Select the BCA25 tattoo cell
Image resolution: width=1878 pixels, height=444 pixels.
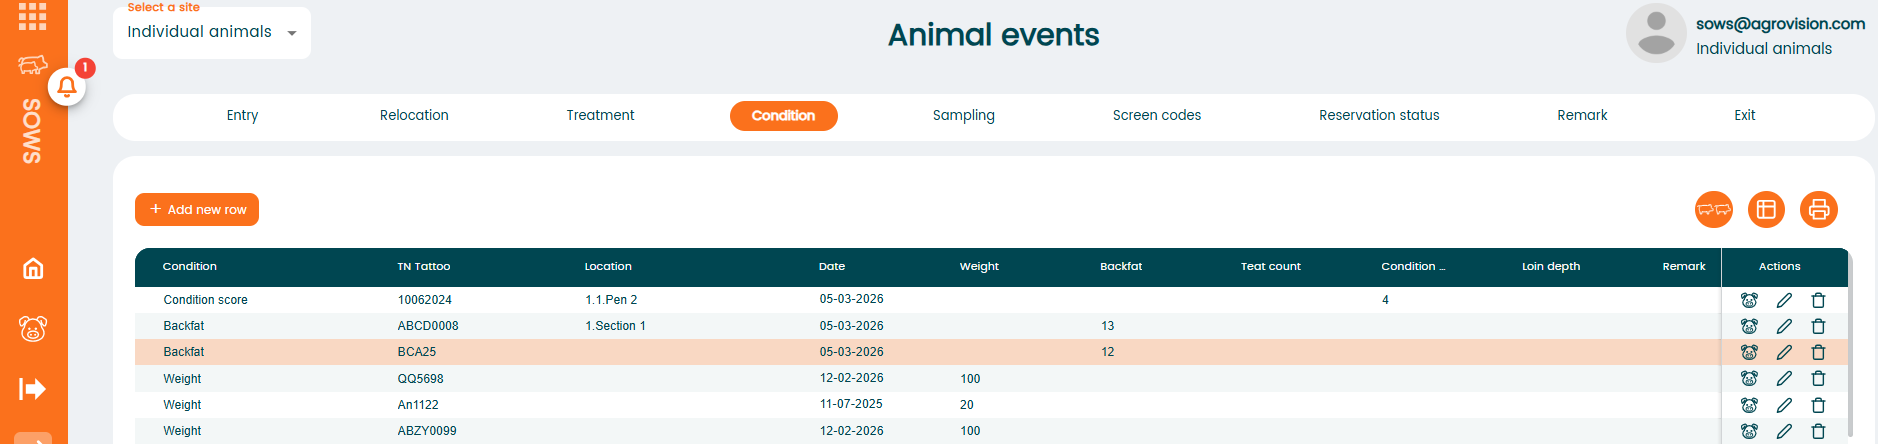(x=417, y=352)
